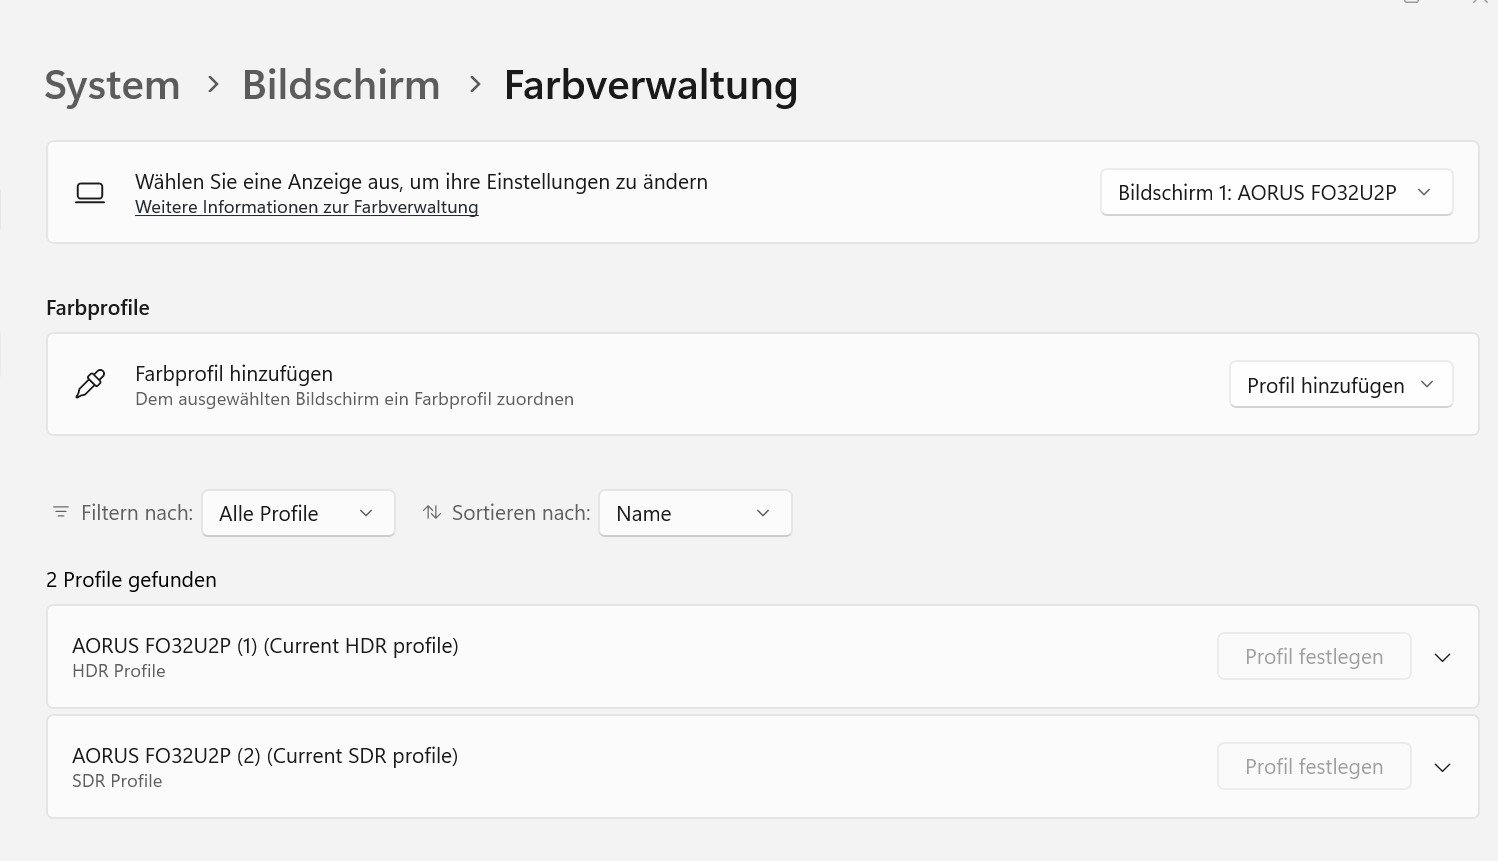Expand the SDR profile entry chevron
The width and height of the screenshot is (1498, 861).
click(1442, 767)
